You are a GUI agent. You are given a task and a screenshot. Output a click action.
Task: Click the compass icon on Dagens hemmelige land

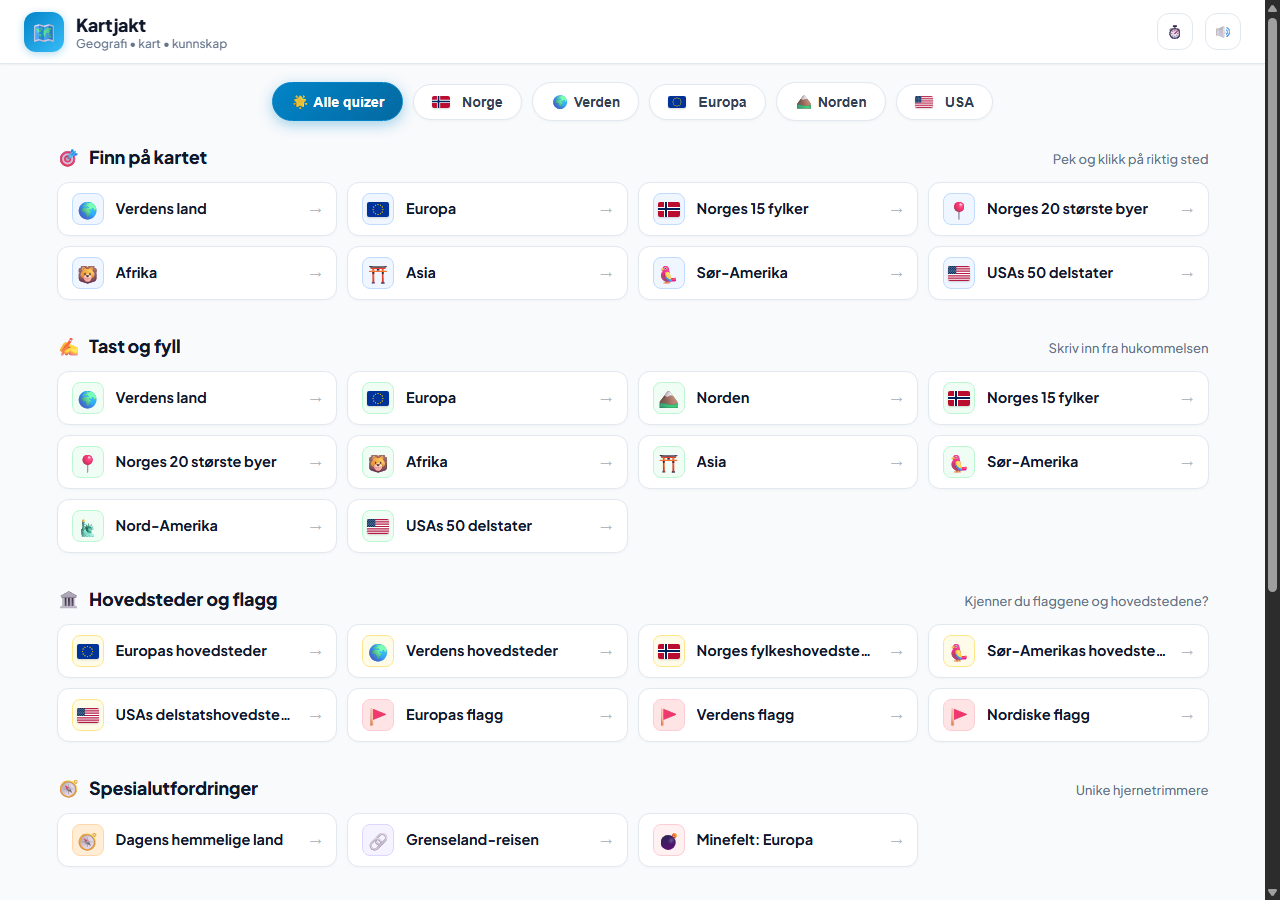[88, 840]
